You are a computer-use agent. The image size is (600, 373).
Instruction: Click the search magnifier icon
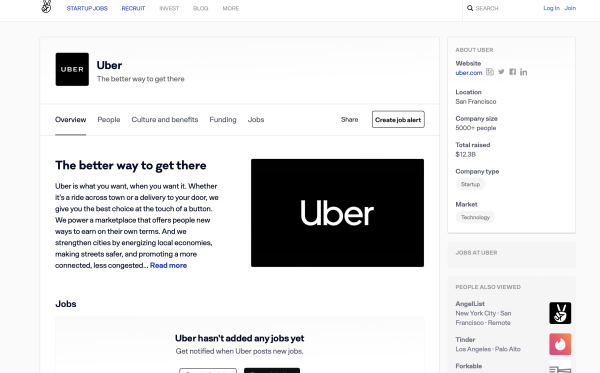point(470,8)
